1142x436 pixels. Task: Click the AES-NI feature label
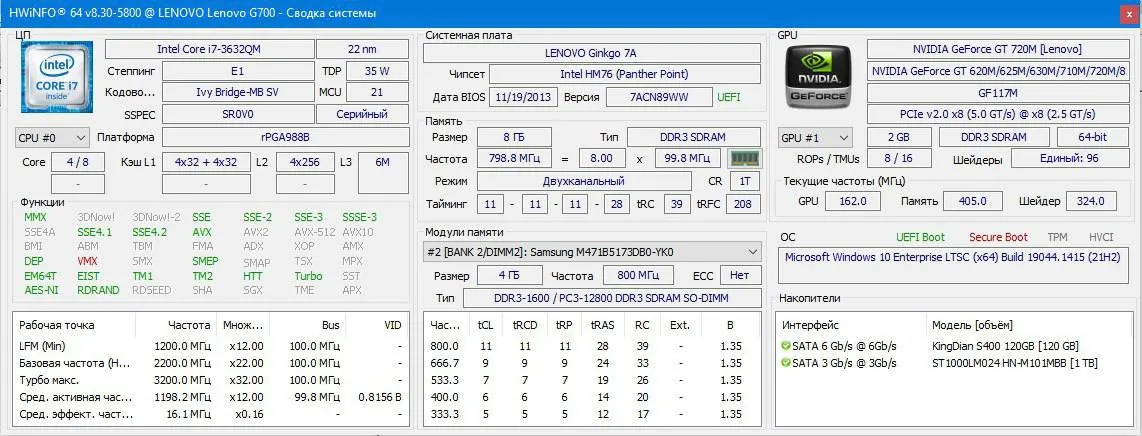(42, 290)
